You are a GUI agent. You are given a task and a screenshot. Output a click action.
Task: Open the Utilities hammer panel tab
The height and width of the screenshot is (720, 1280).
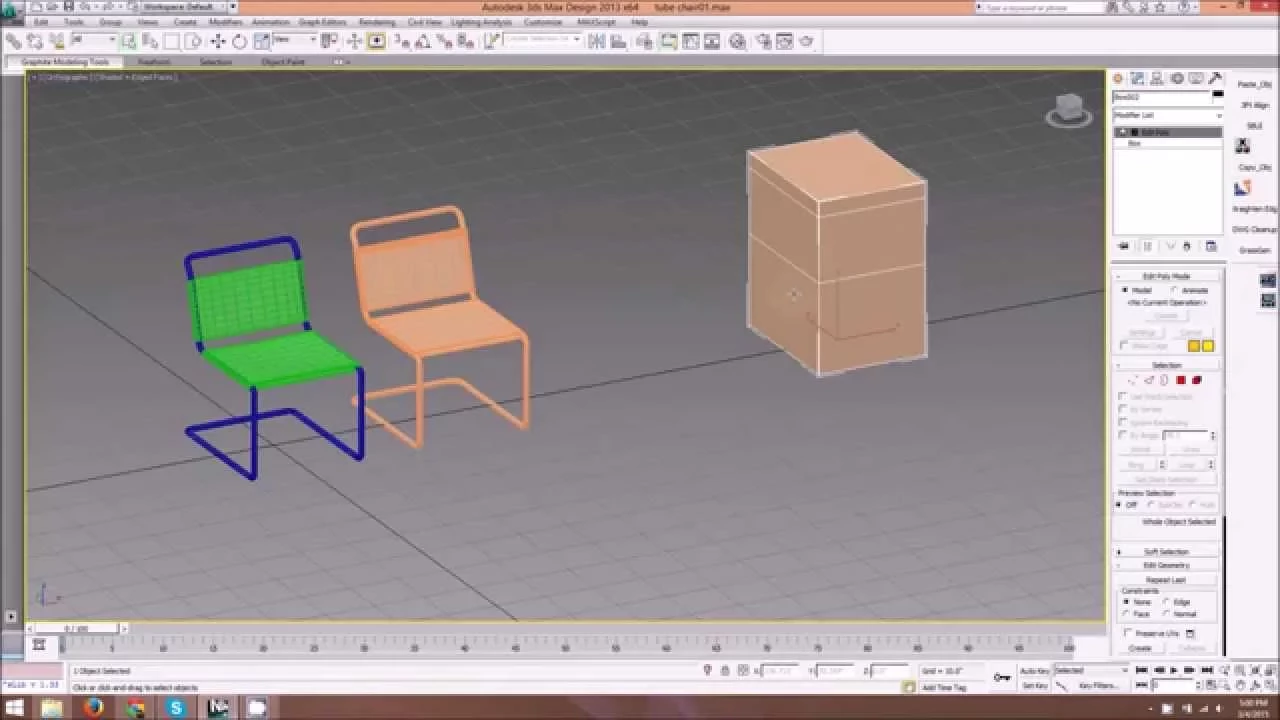click(1215, 78)
